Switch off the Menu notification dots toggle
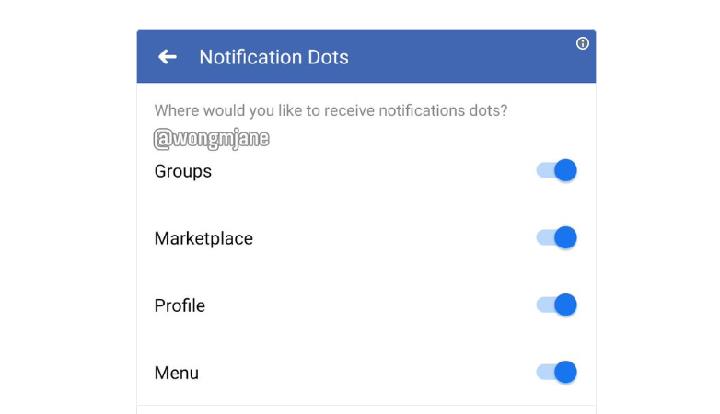720x414 pixels. click(558, 372)
